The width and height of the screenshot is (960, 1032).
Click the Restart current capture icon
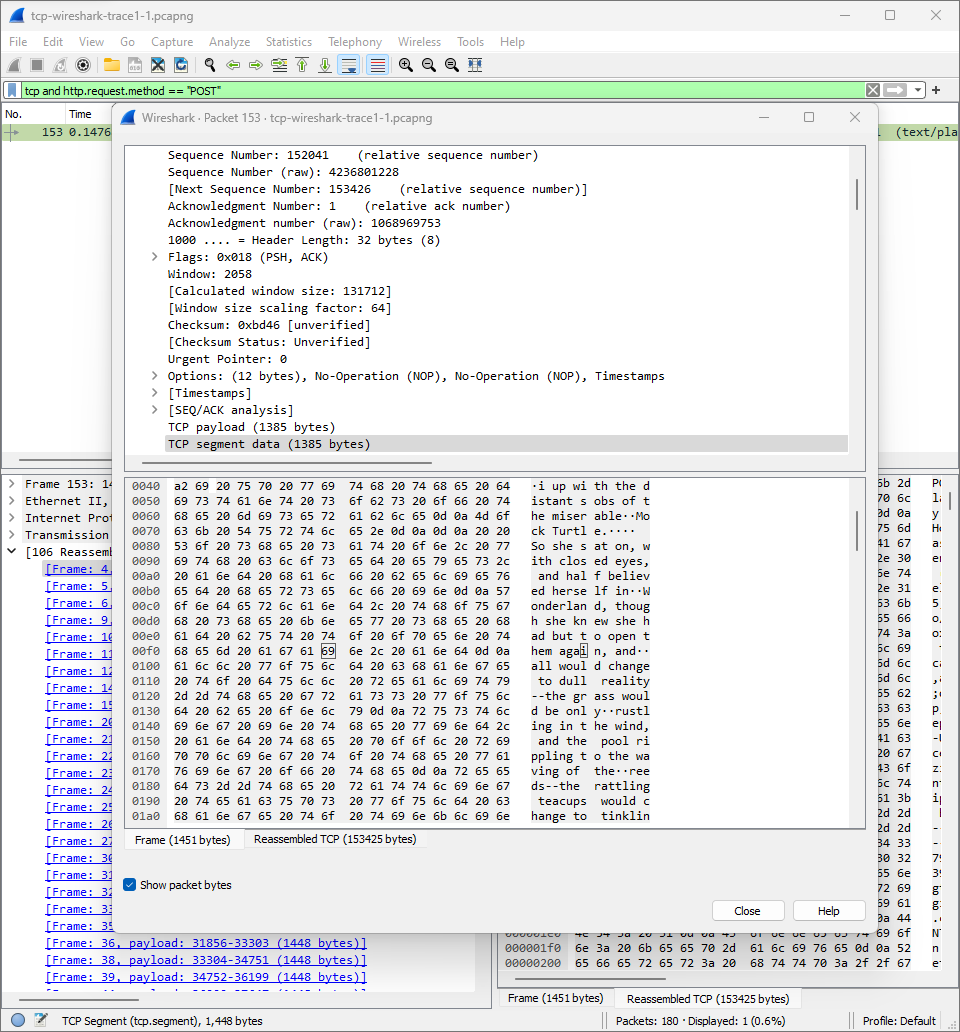click(60, 65)
